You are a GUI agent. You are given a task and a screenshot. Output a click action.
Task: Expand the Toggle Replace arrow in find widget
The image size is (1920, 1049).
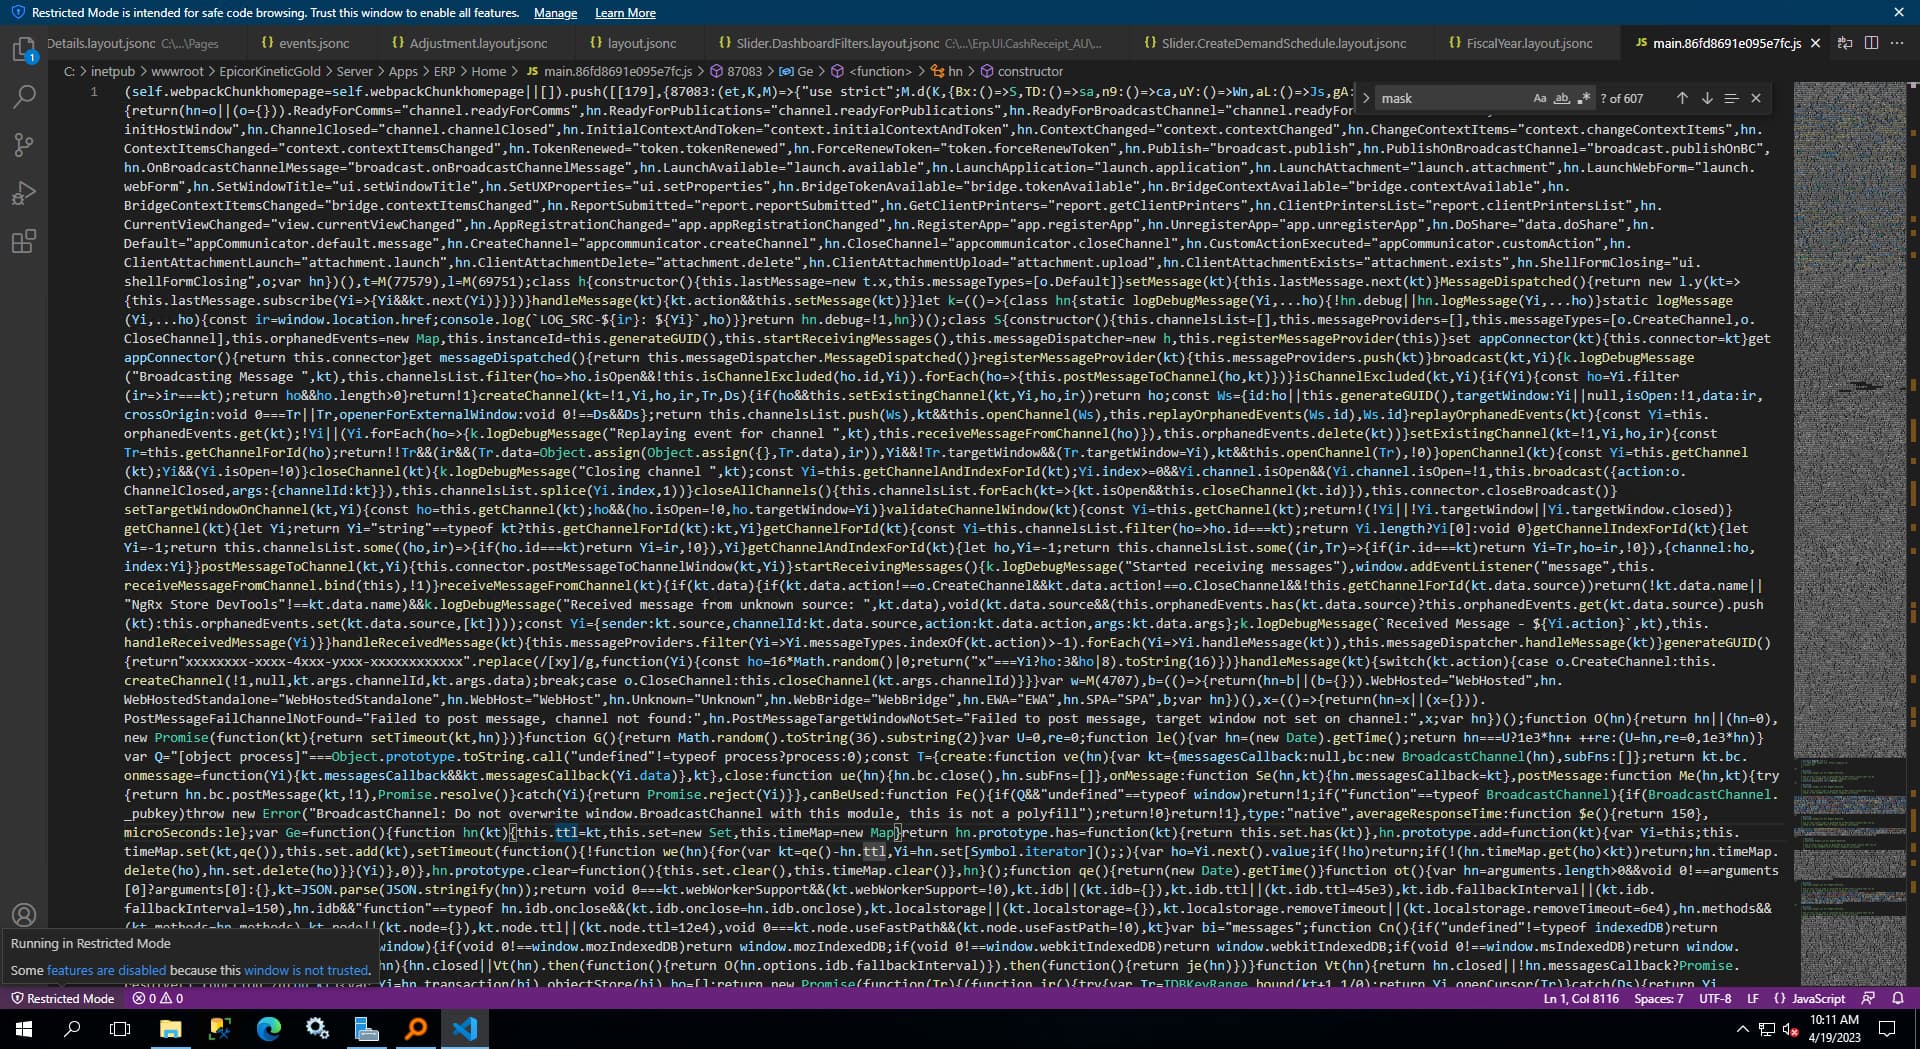point(1366,98)
